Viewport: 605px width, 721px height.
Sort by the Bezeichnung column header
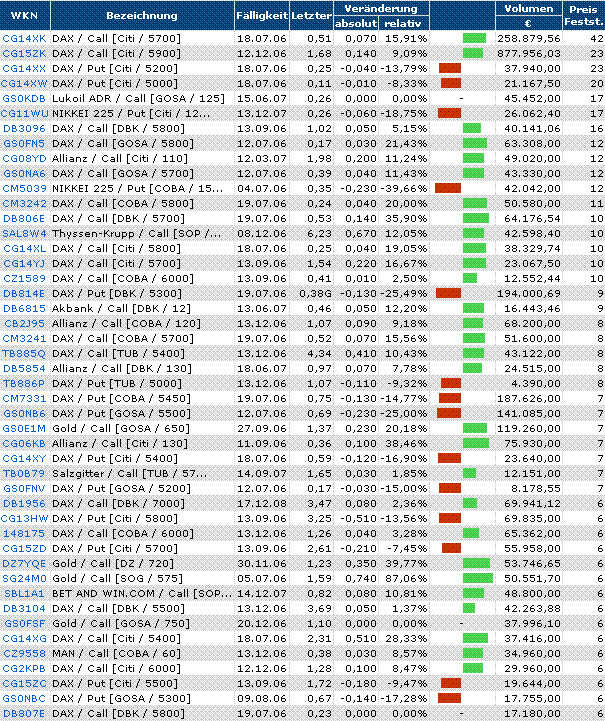coord(142,15)
